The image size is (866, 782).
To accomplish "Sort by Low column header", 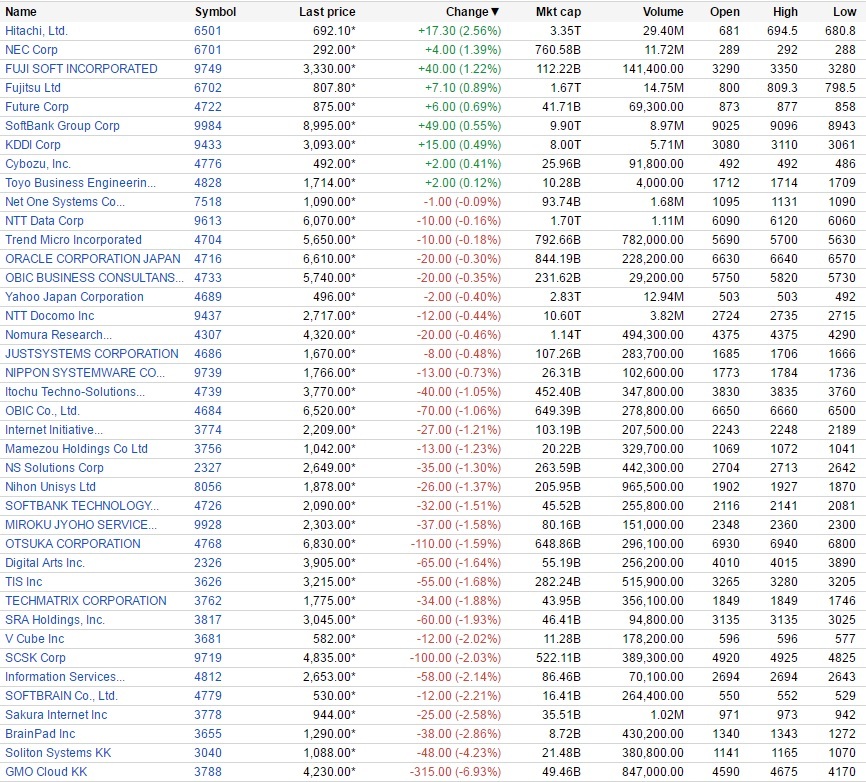I will (844, 12).
